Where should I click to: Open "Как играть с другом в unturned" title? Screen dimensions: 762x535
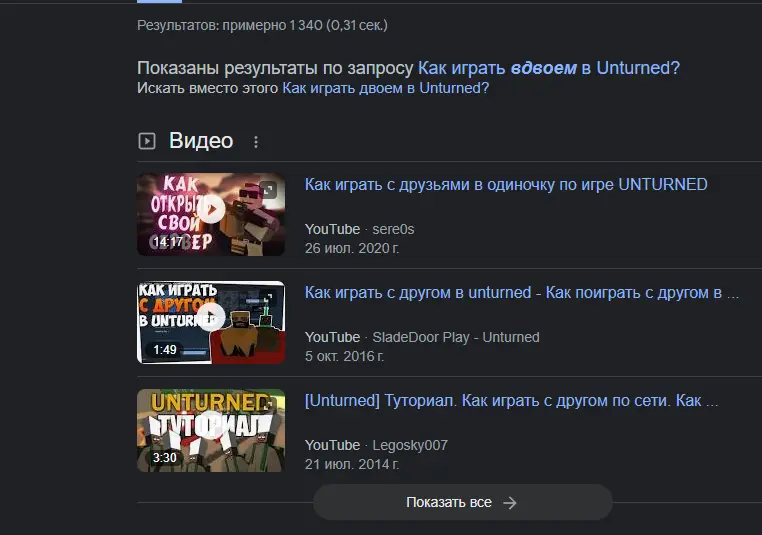pos(520,293)
